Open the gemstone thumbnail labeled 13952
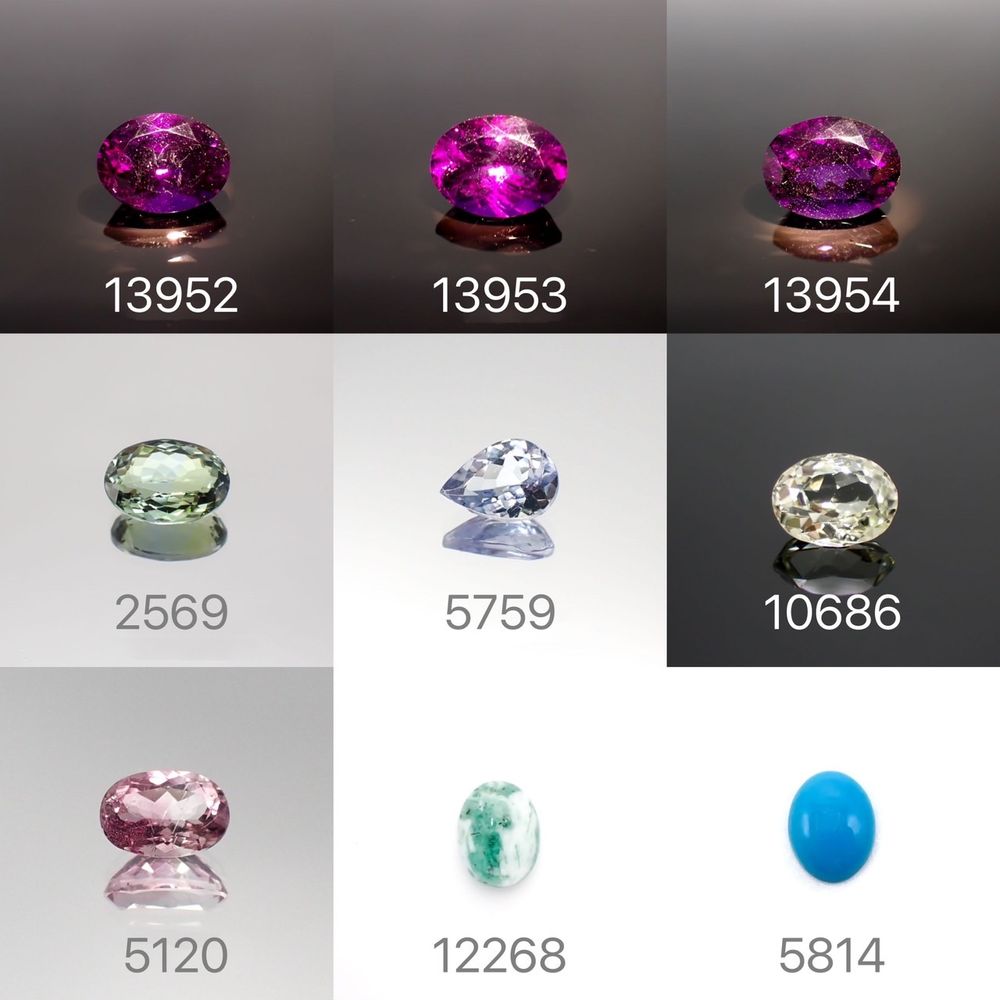 click(x=166, y=166)
